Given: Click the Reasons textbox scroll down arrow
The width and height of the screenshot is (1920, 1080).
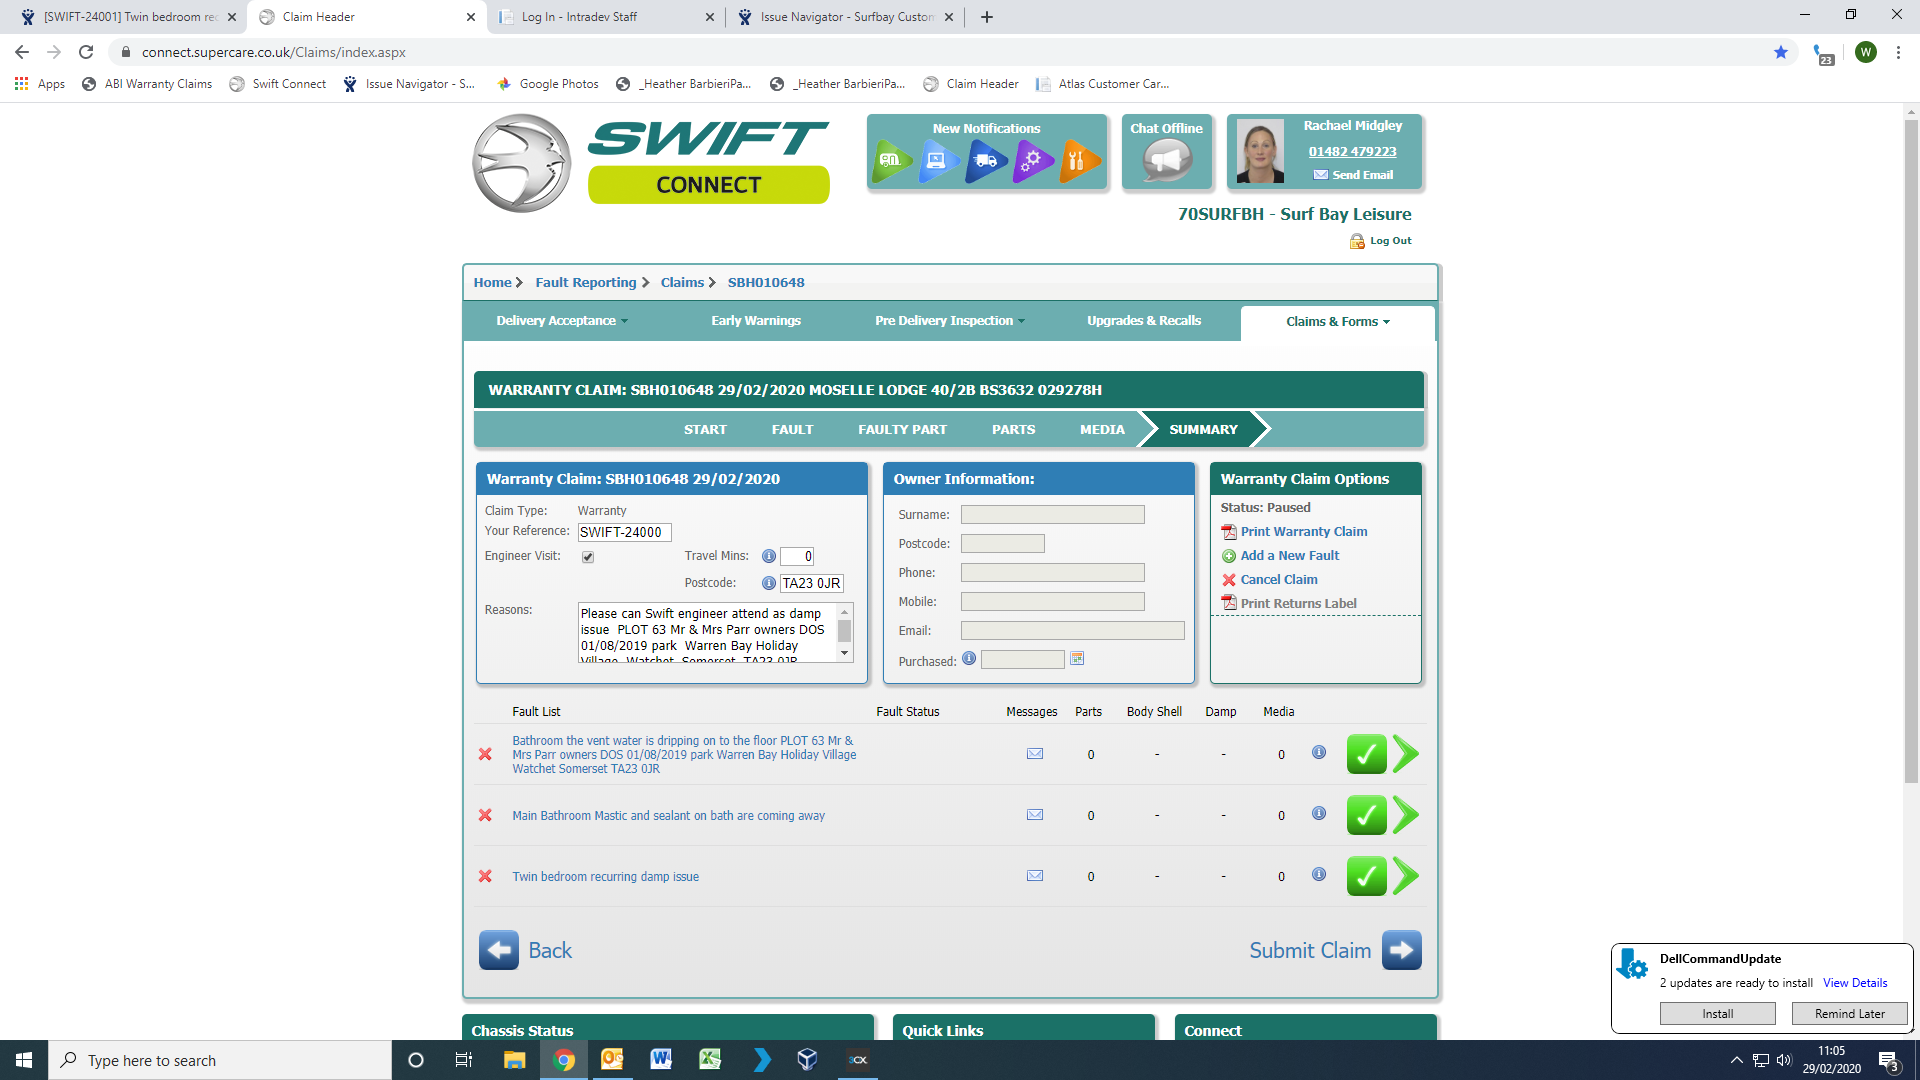Looking at the screenshot, I should point(845,653).
